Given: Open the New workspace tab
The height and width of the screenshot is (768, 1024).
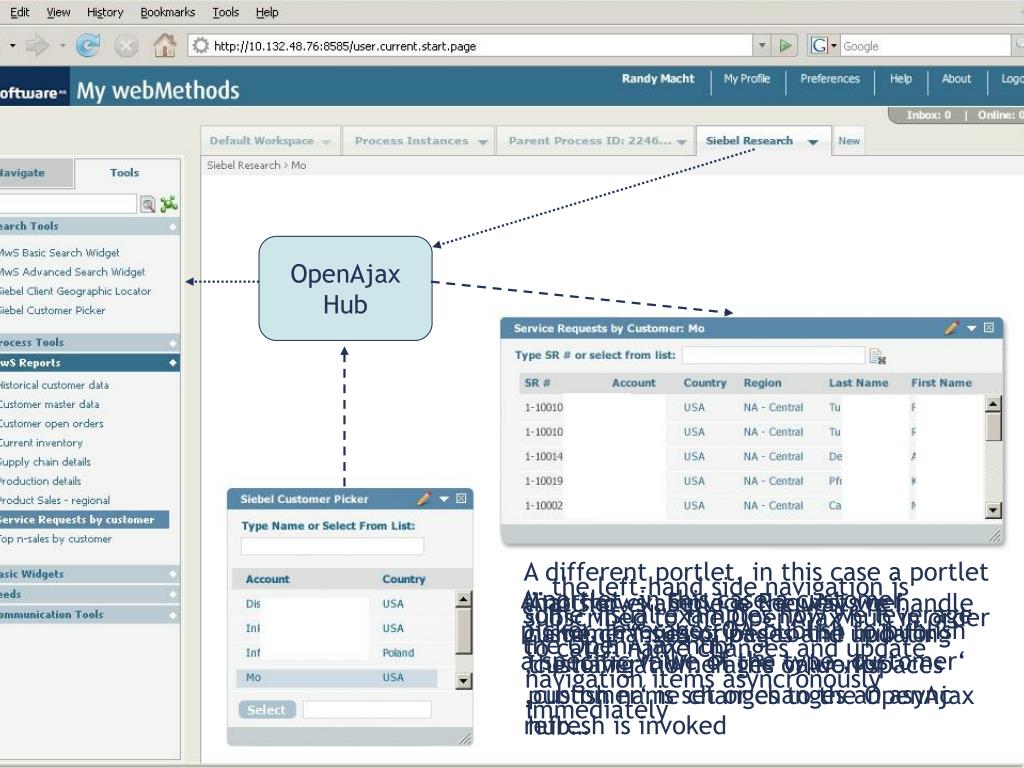Looking at the screenshot, I should tap(849, 140).
